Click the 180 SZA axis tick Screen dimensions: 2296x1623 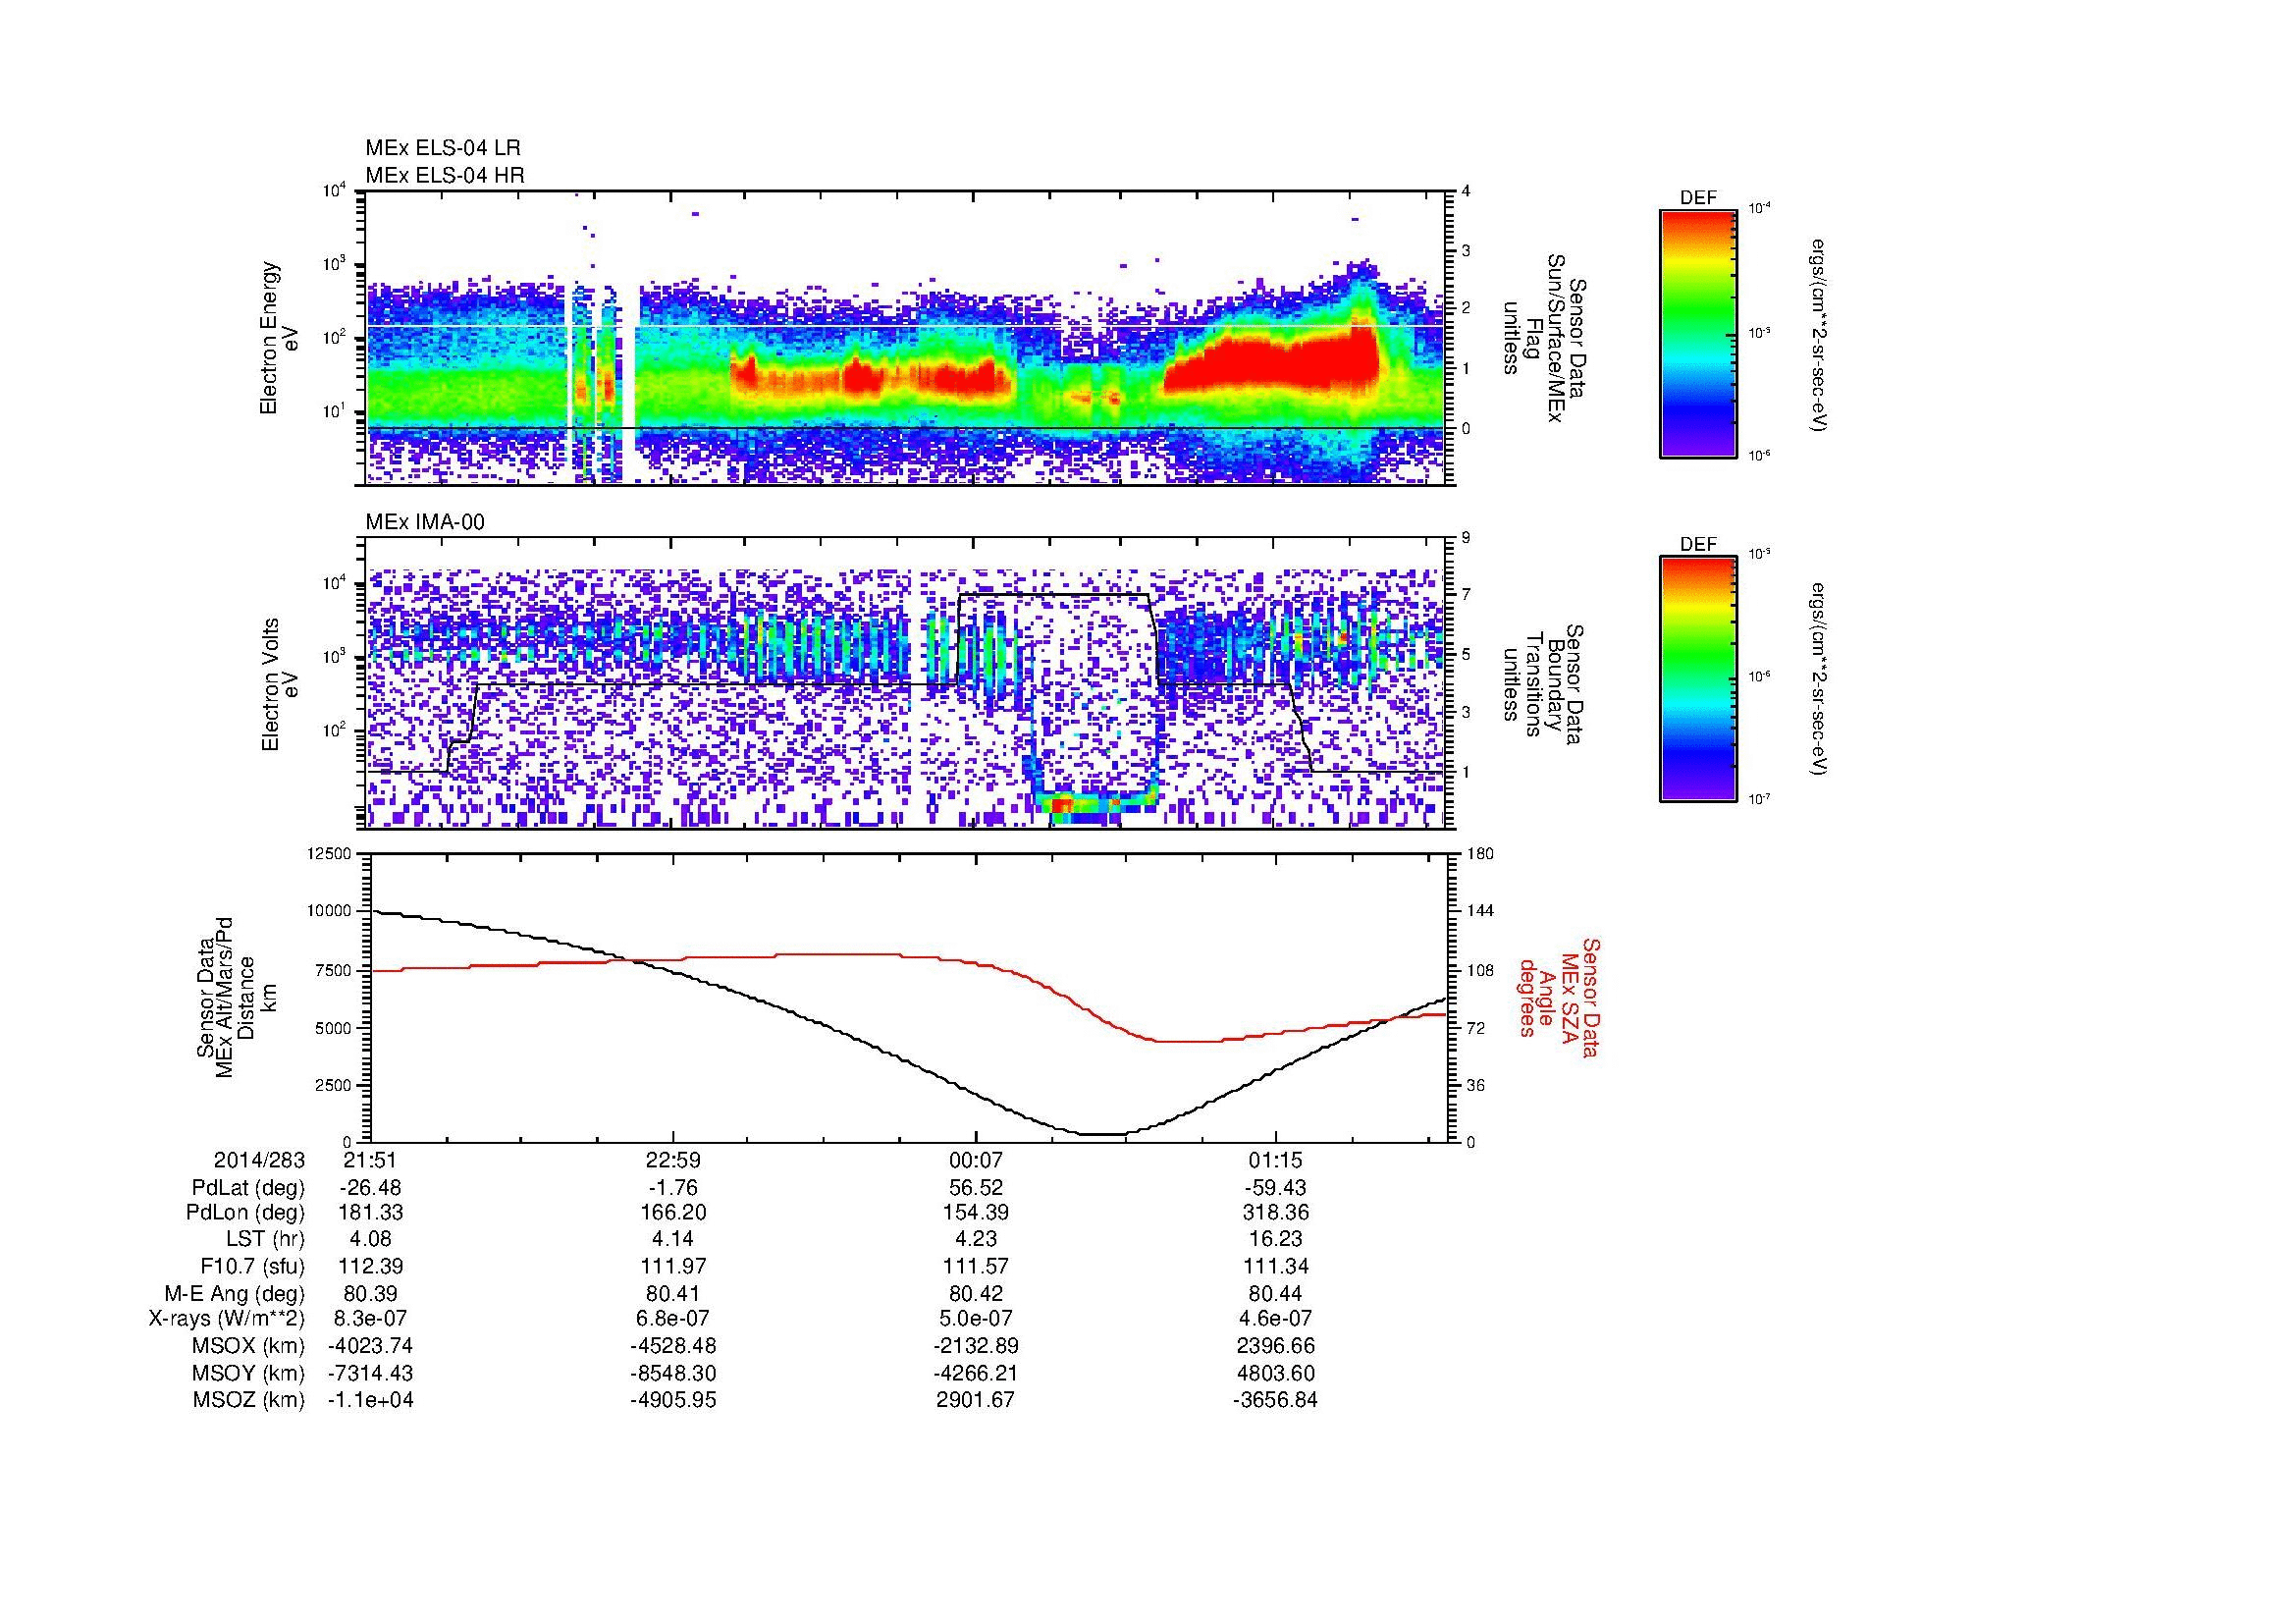coord(1479,853)
